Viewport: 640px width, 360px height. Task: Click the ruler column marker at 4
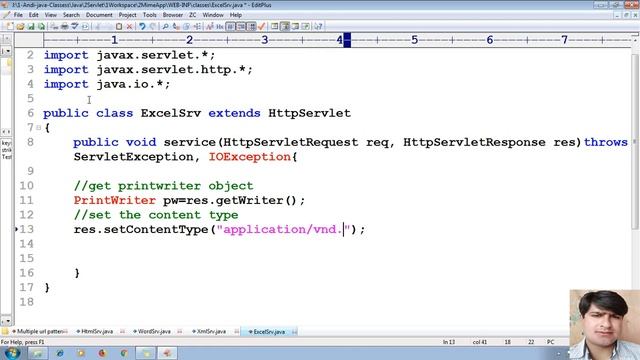[x=340, y=40]
